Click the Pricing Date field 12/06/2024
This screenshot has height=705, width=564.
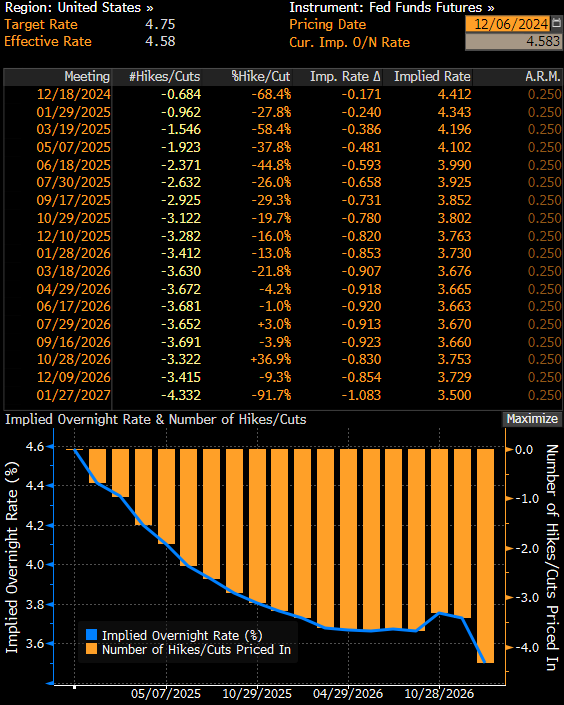(x=508, y=23)
